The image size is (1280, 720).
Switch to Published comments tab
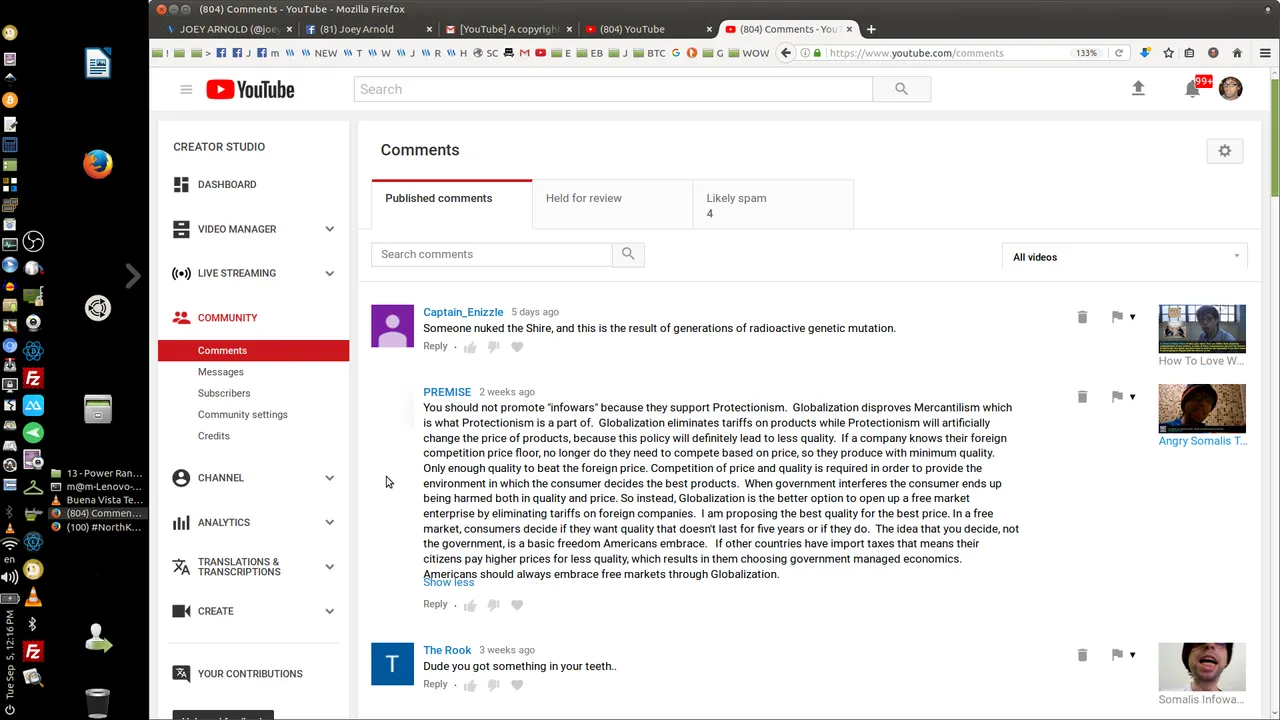click(452, 204)
